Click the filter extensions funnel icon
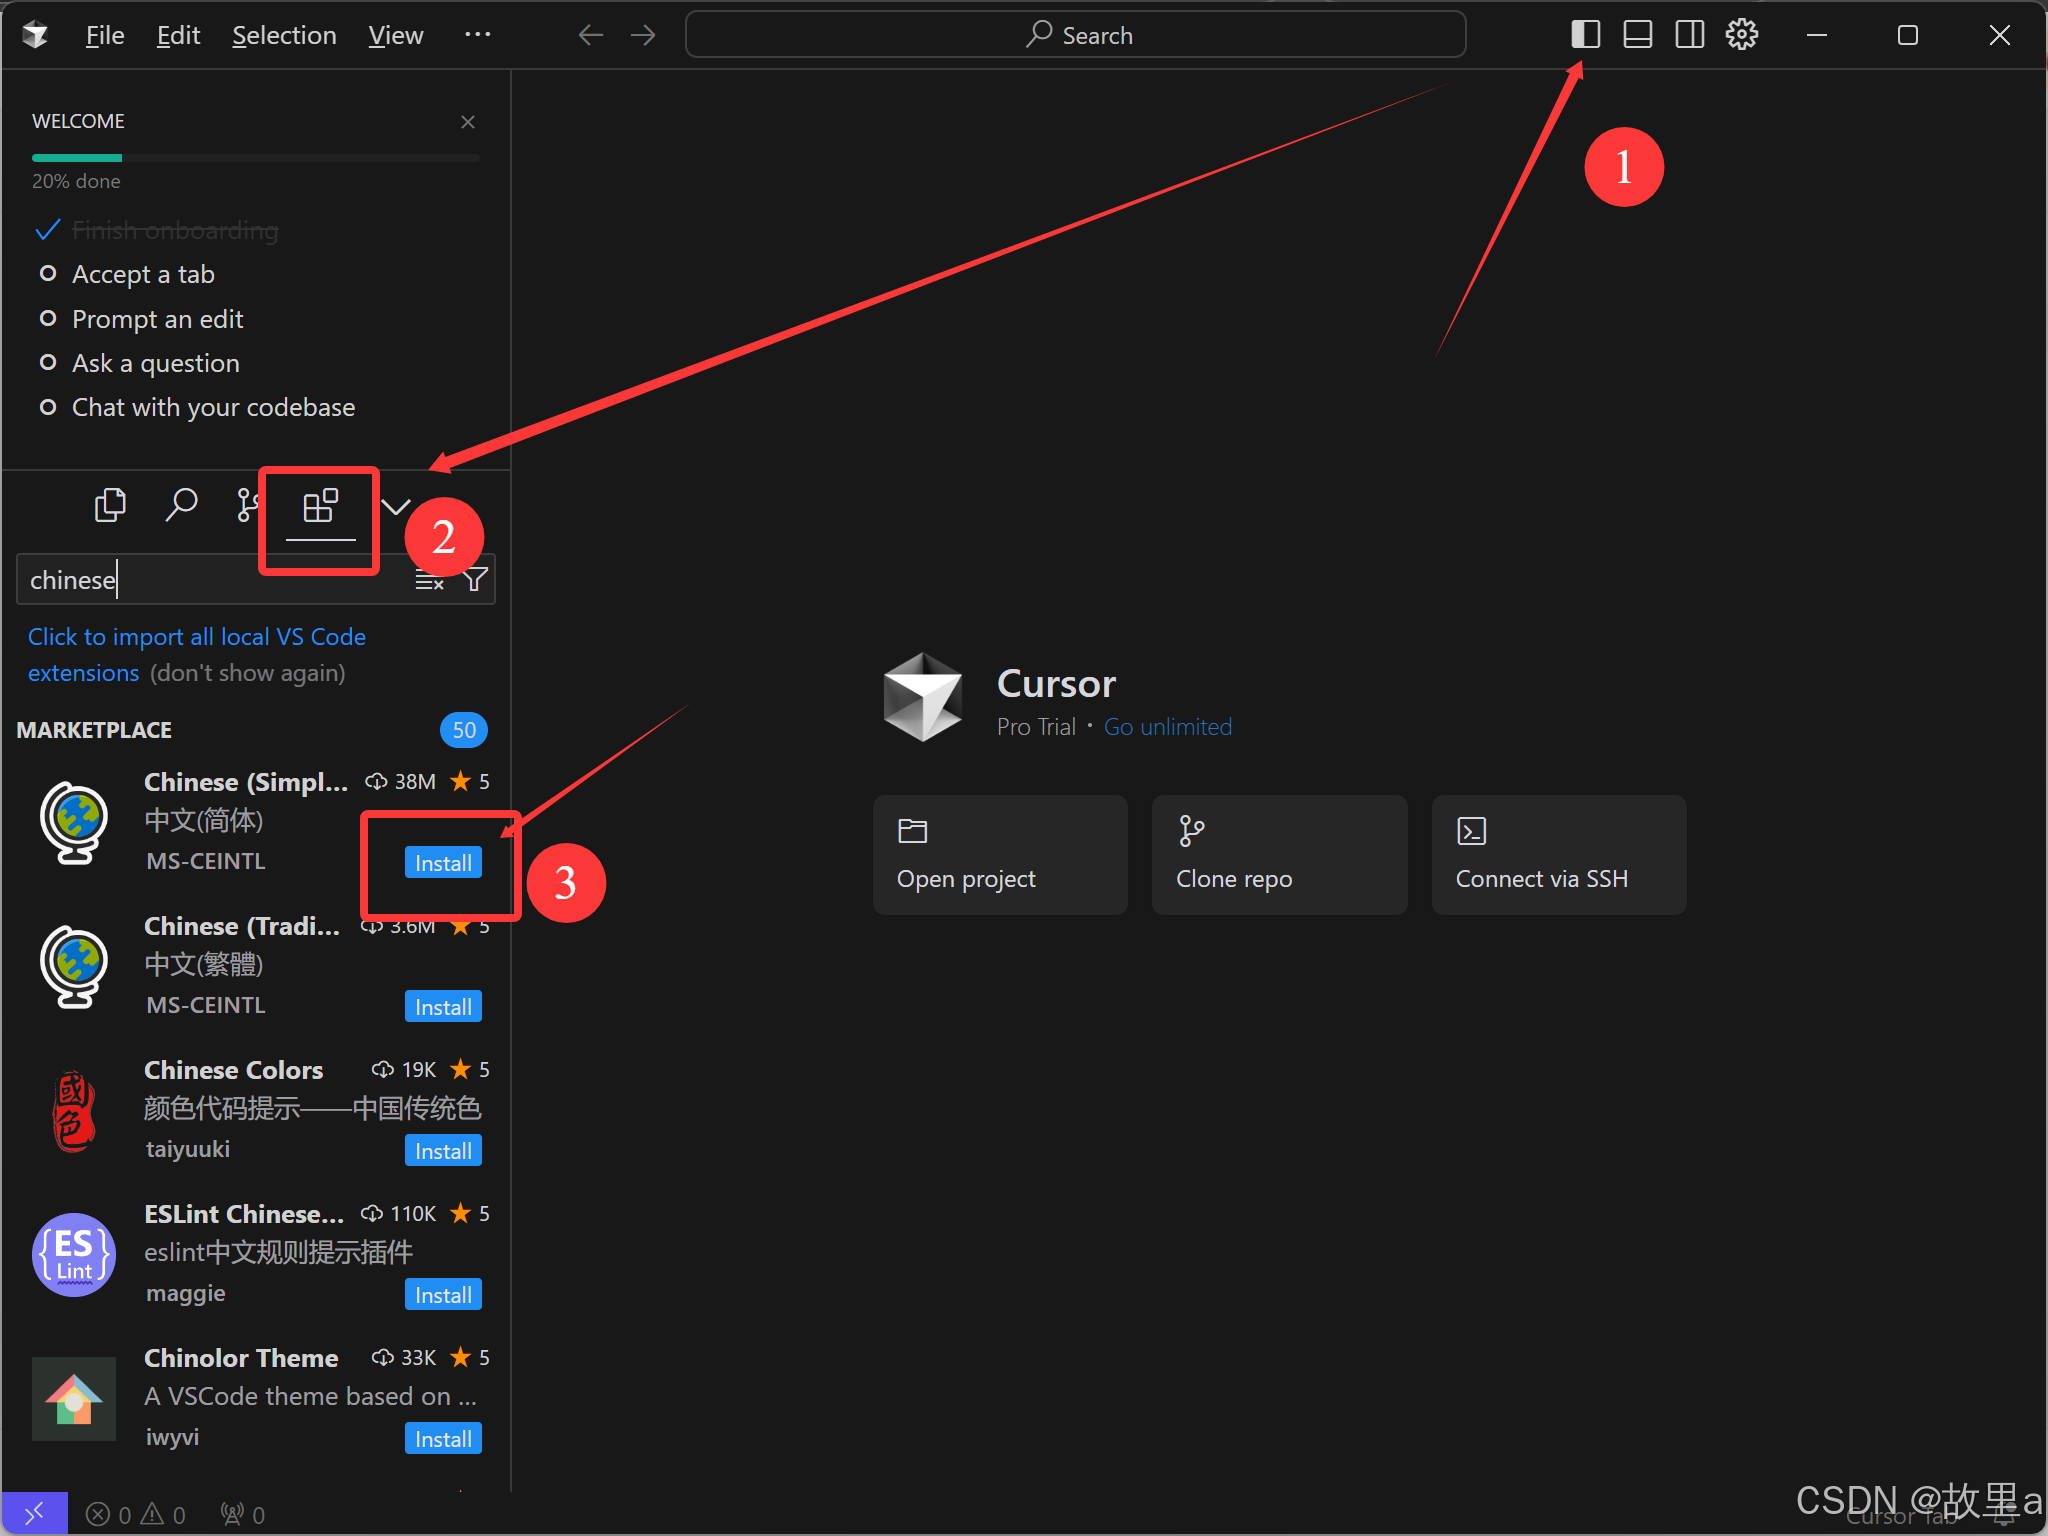The image size is (2048, 1536). pos(476,580)
